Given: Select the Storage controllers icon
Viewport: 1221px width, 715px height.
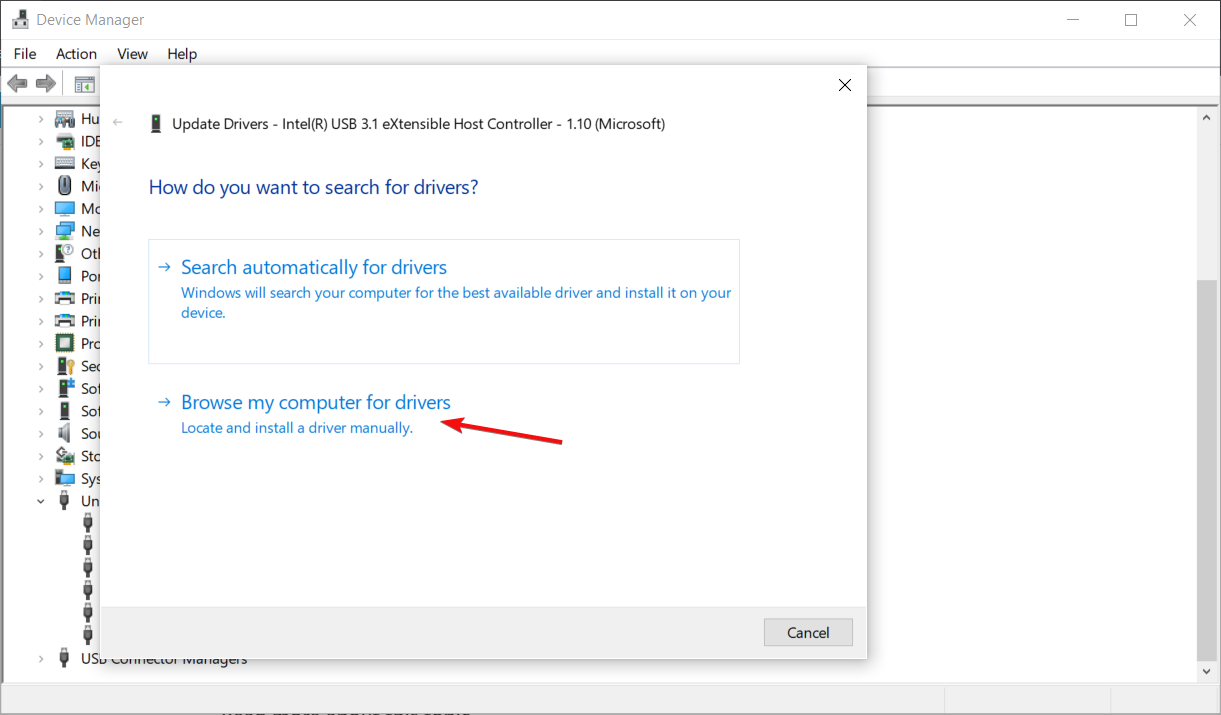Looking at the screenshot, I should coord(65,456).
